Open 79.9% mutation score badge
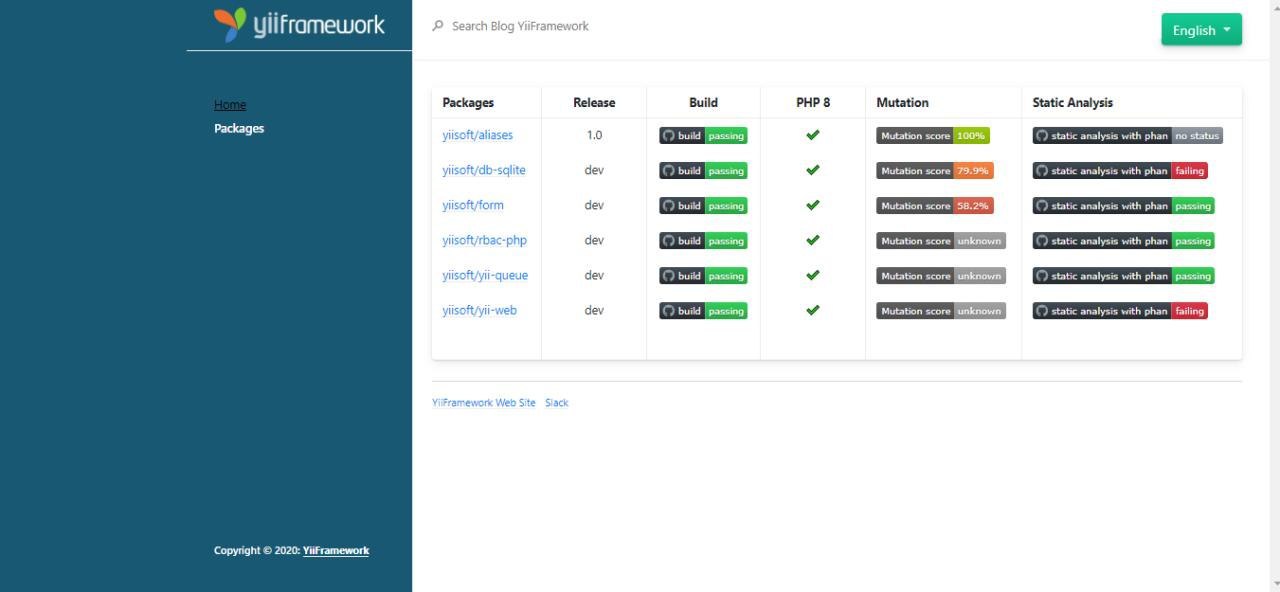1280x592 pixels. click(x=935, y=171)
